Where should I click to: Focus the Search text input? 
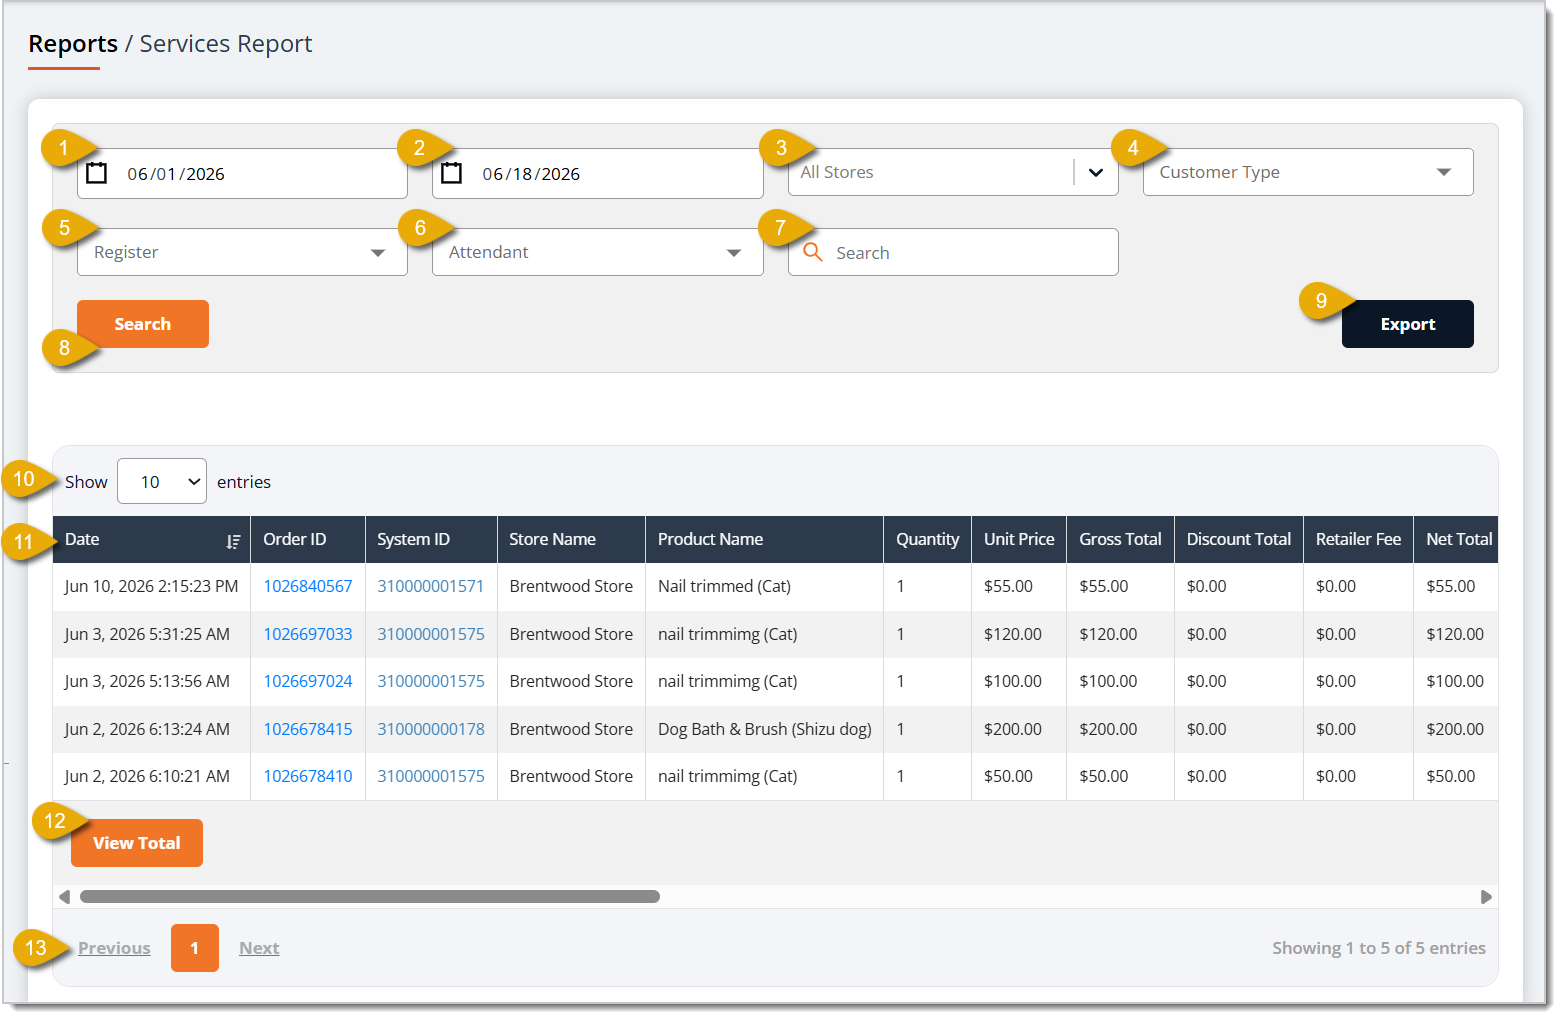coord(953,252)
